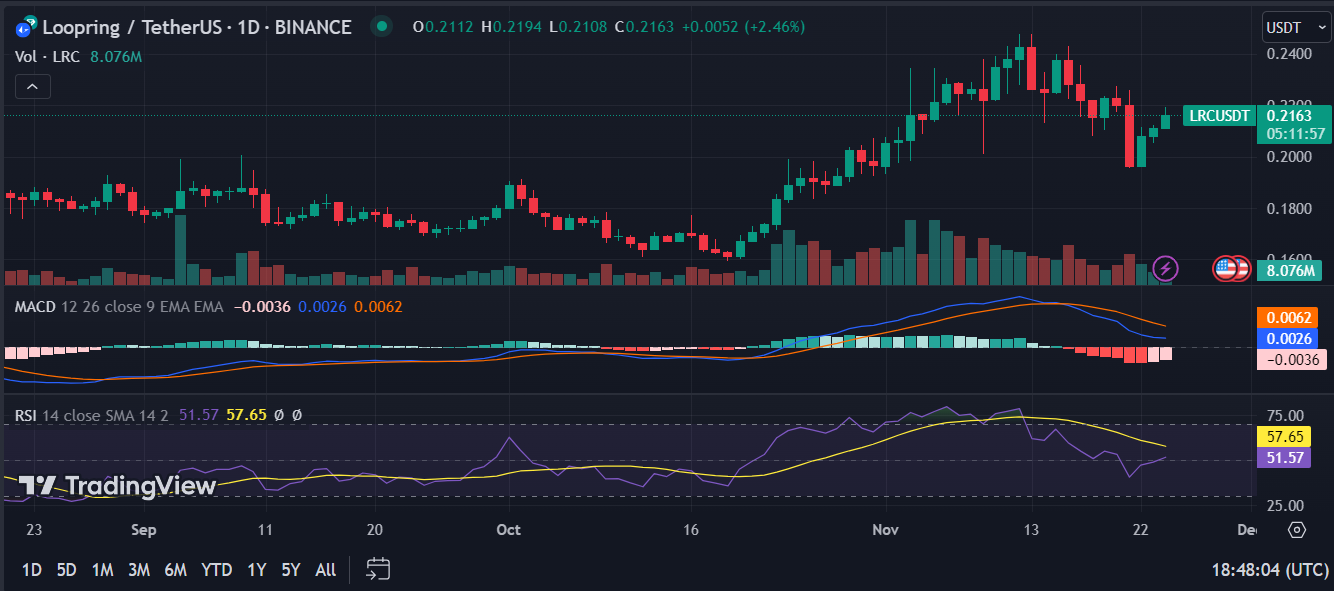This screenshot has width=1334, height=591.
Task: Select the 6M time range
Action: point(176,570)
